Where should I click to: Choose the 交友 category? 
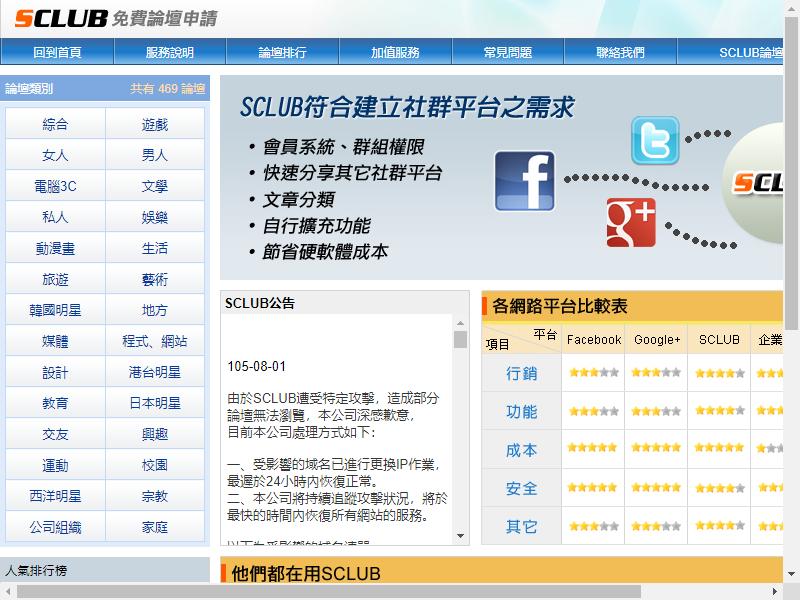[55, 434]
